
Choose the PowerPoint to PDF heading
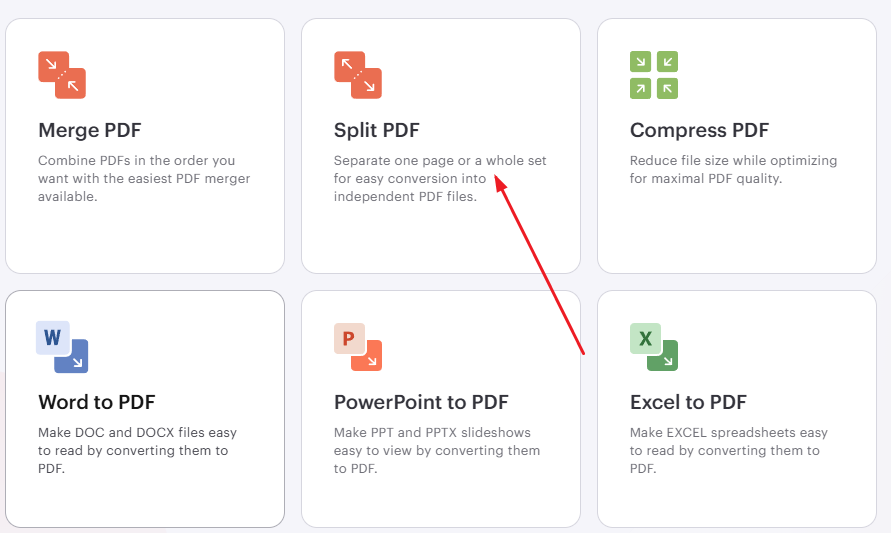[421, 403]
